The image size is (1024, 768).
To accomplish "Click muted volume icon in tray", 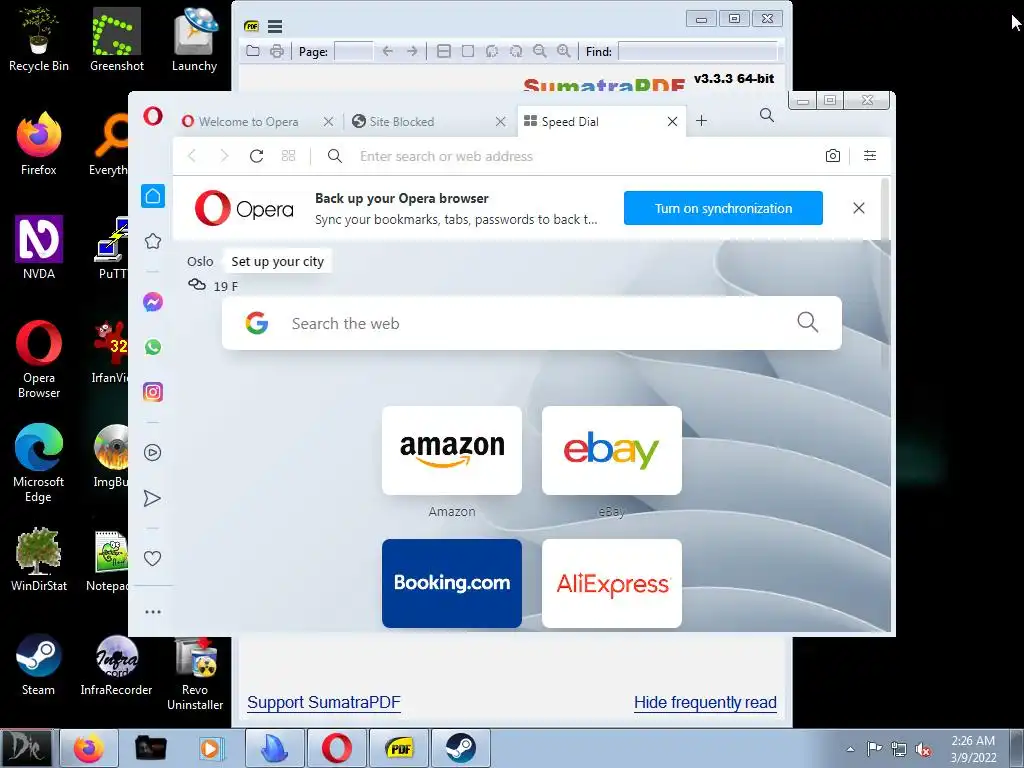I will (x=923, y=749).
